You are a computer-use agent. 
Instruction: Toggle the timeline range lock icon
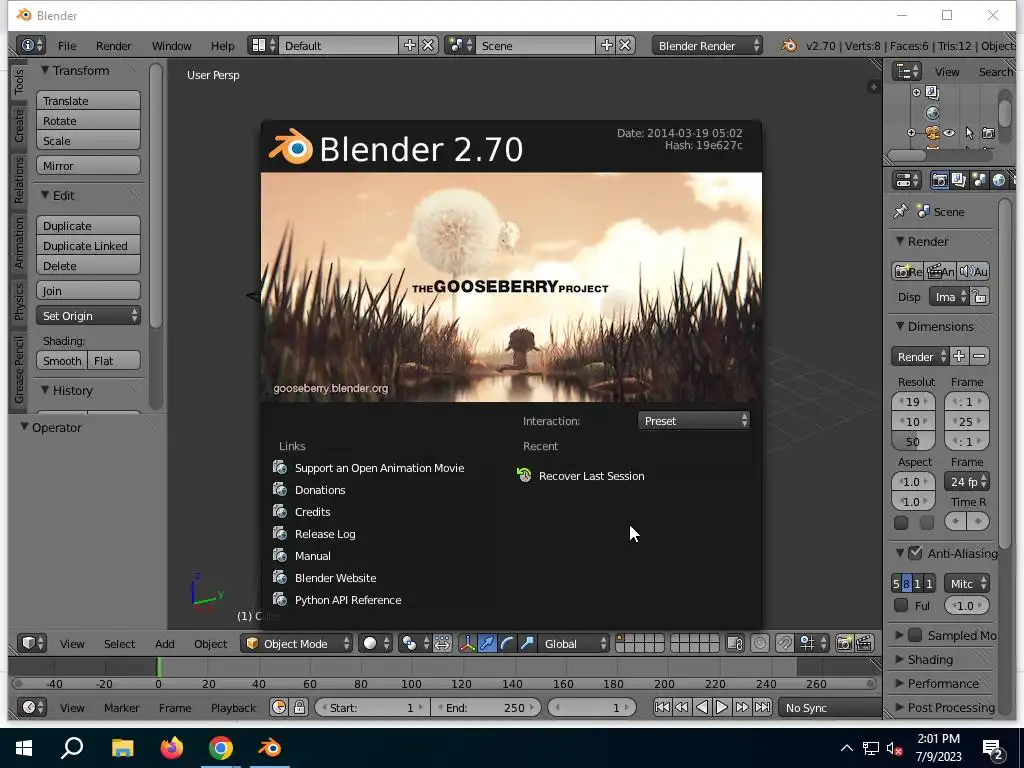pos(299,707)
